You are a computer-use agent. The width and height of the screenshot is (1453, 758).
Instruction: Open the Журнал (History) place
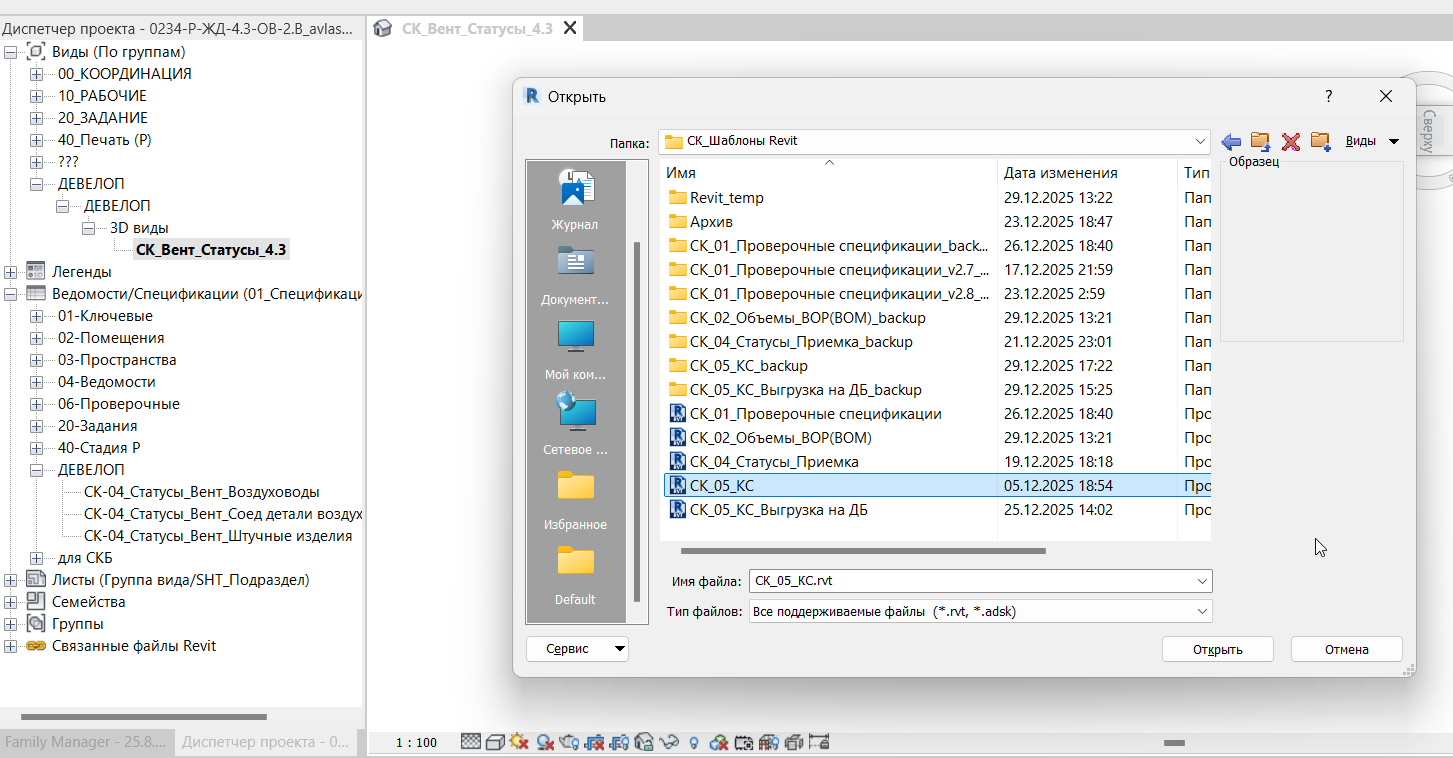(575, 200)
